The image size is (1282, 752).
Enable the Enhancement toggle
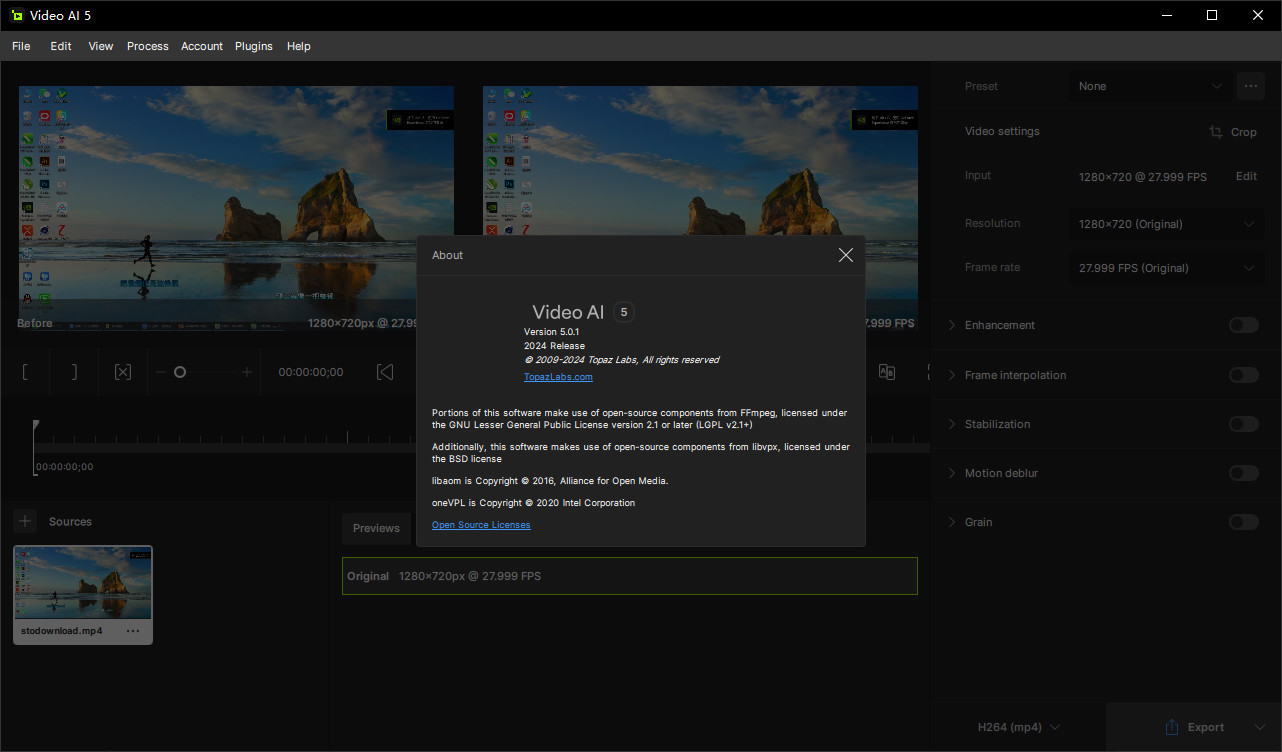pyautogui.click(x=1243, y=325)
